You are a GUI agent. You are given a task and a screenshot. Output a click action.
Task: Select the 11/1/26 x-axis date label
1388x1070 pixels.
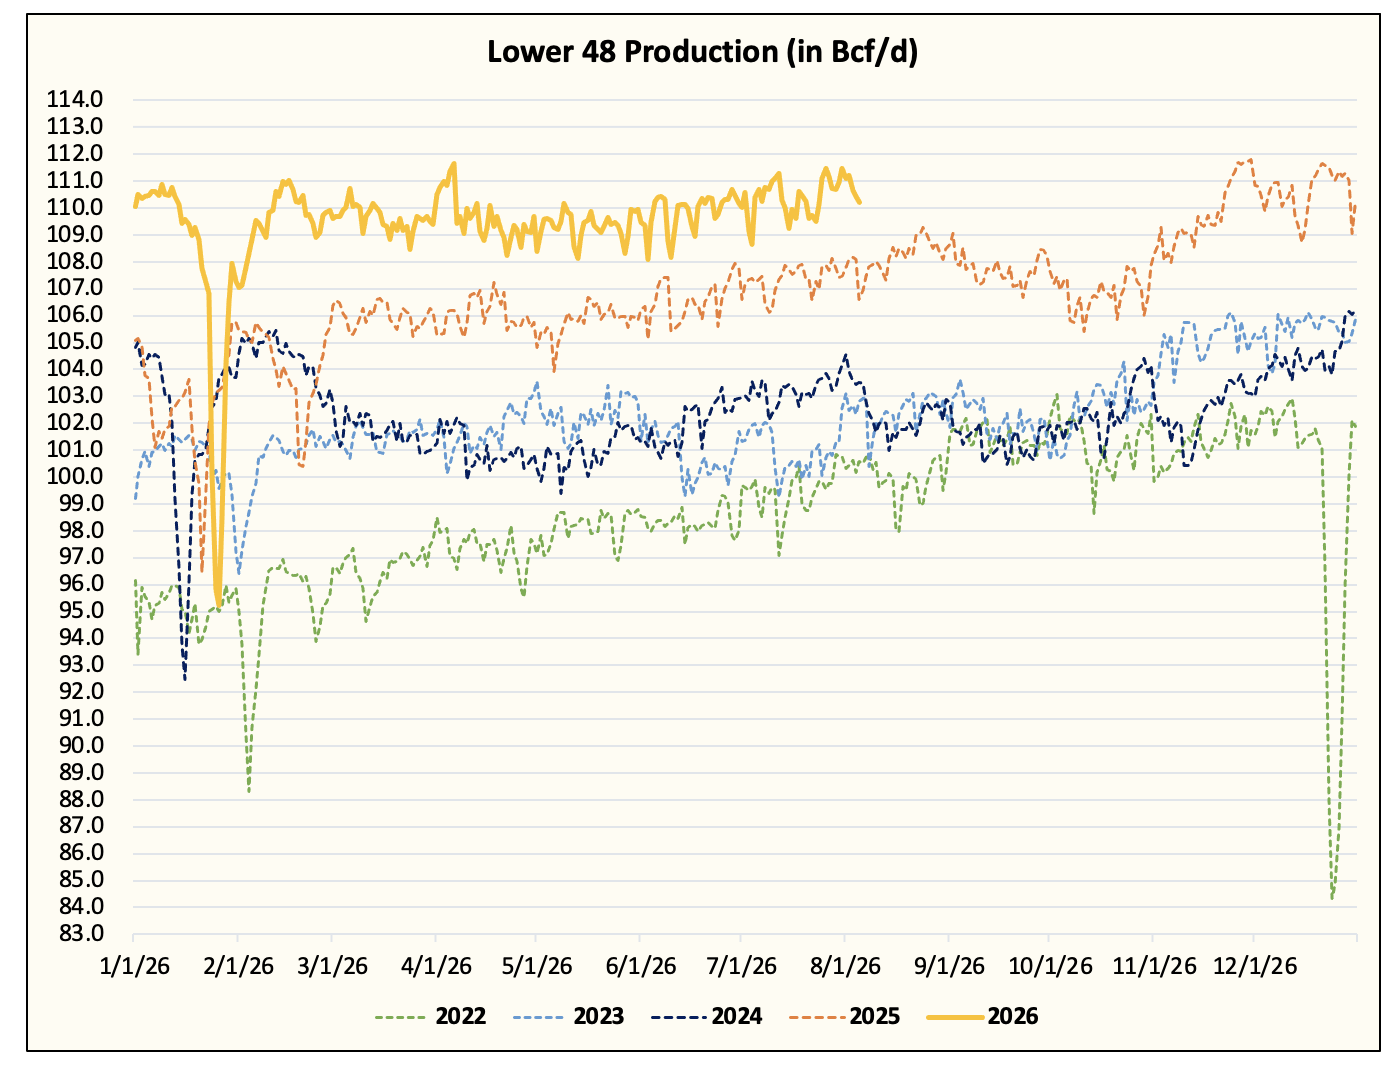[1154, 966]
